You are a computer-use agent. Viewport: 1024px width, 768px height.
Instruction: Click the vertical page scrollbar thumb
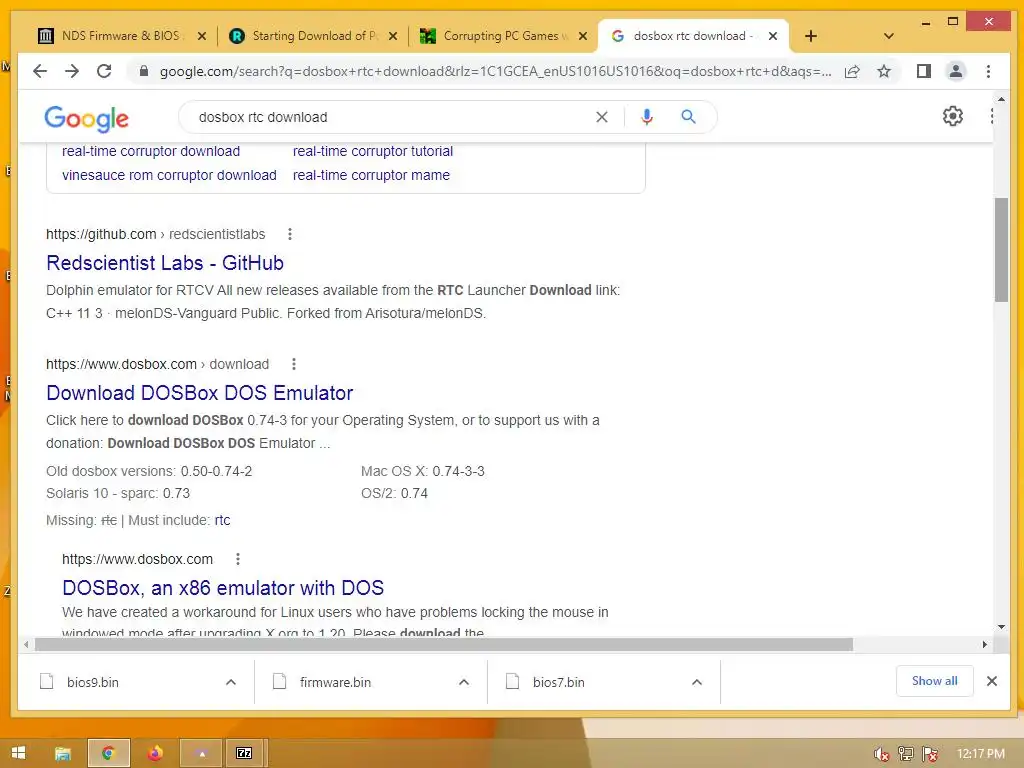pos(1001,249)
